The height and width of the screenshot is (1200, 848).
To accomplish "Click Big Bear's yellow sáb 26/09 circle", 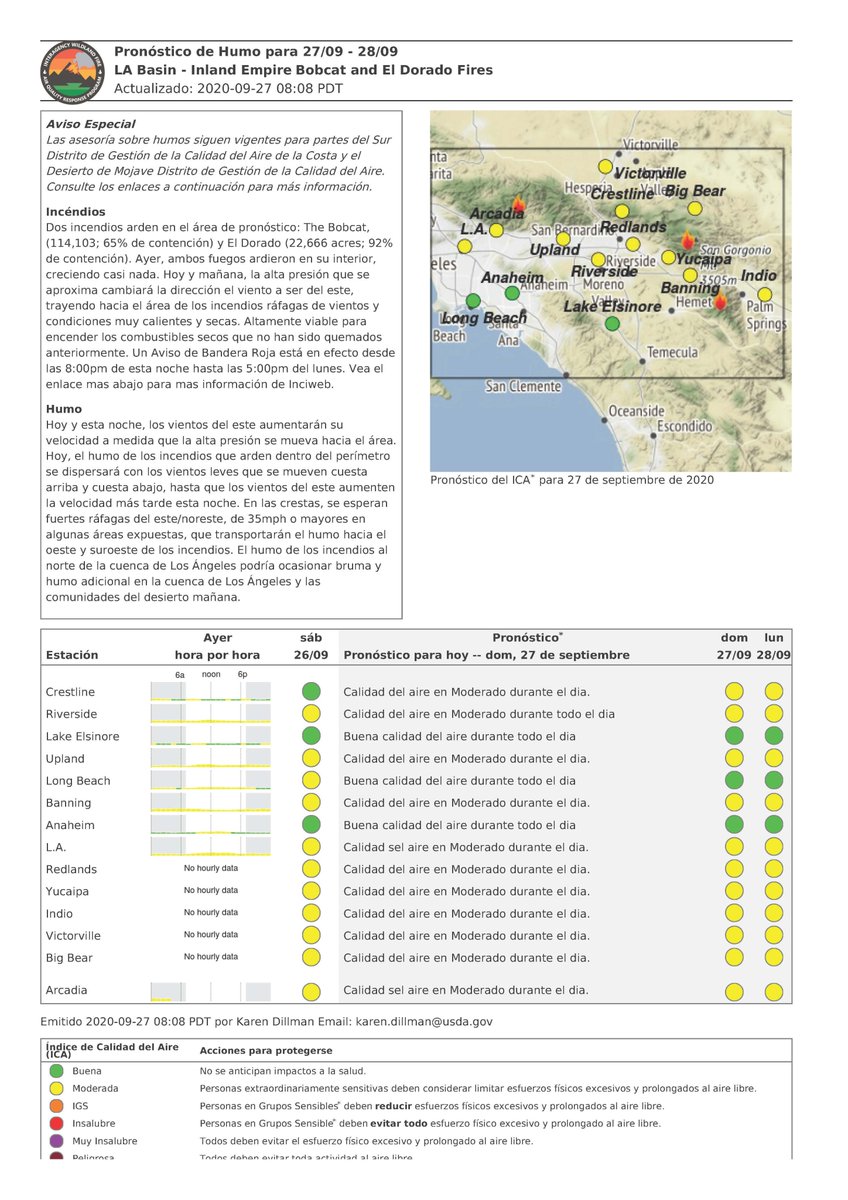I will (x=311, y=957).
